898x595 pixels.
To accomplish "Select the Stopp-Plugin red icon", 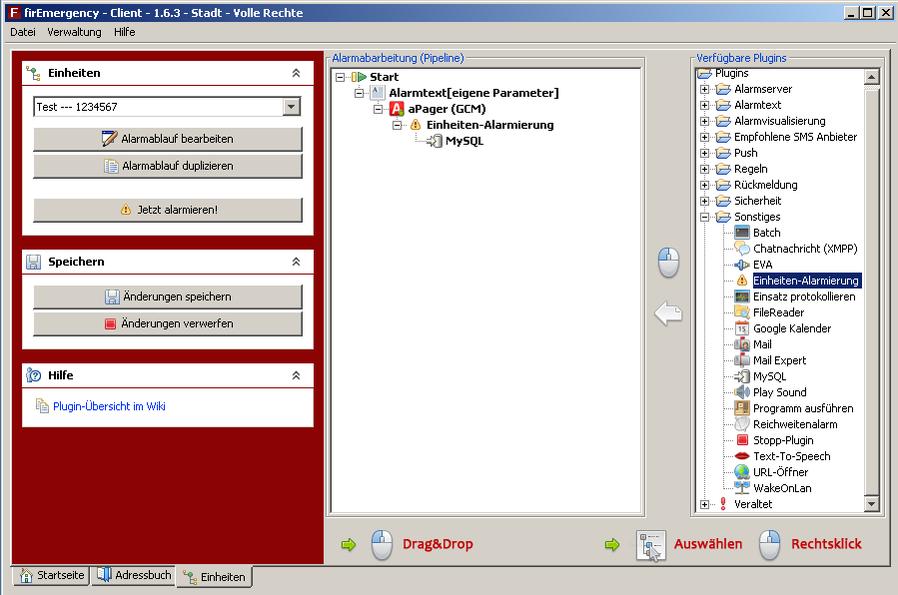I will pos(742,441).
